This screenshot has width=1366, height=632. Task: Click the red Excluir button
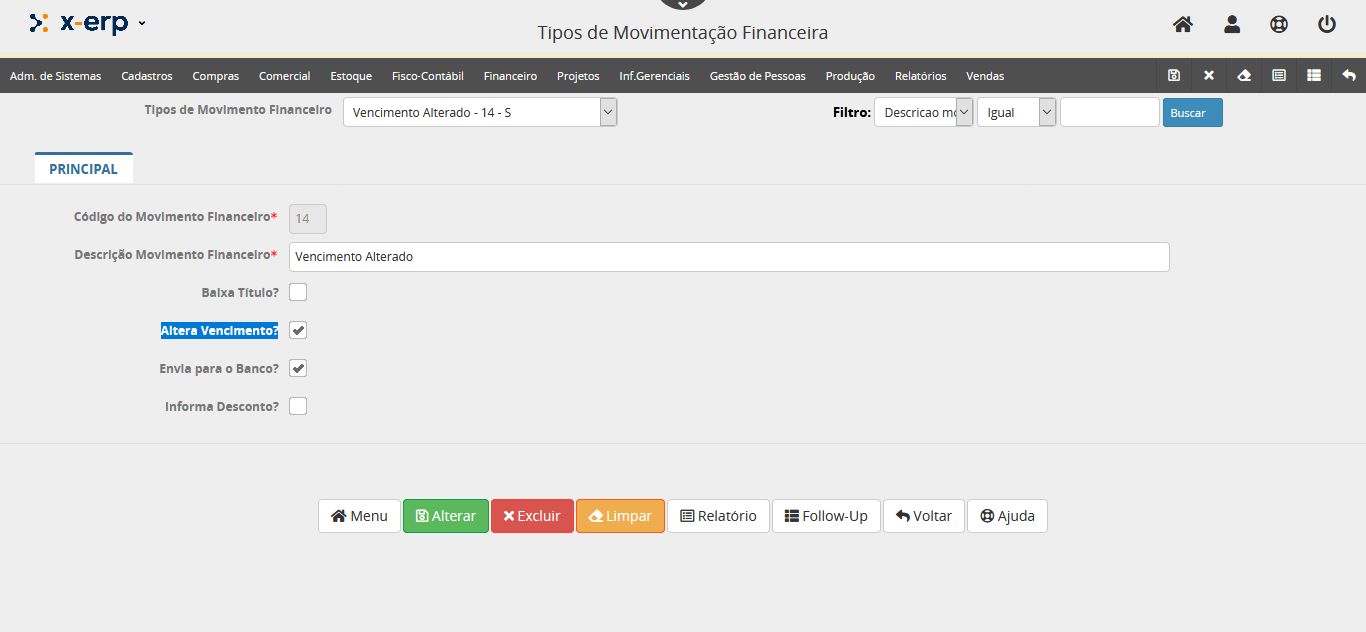point(532,516)
